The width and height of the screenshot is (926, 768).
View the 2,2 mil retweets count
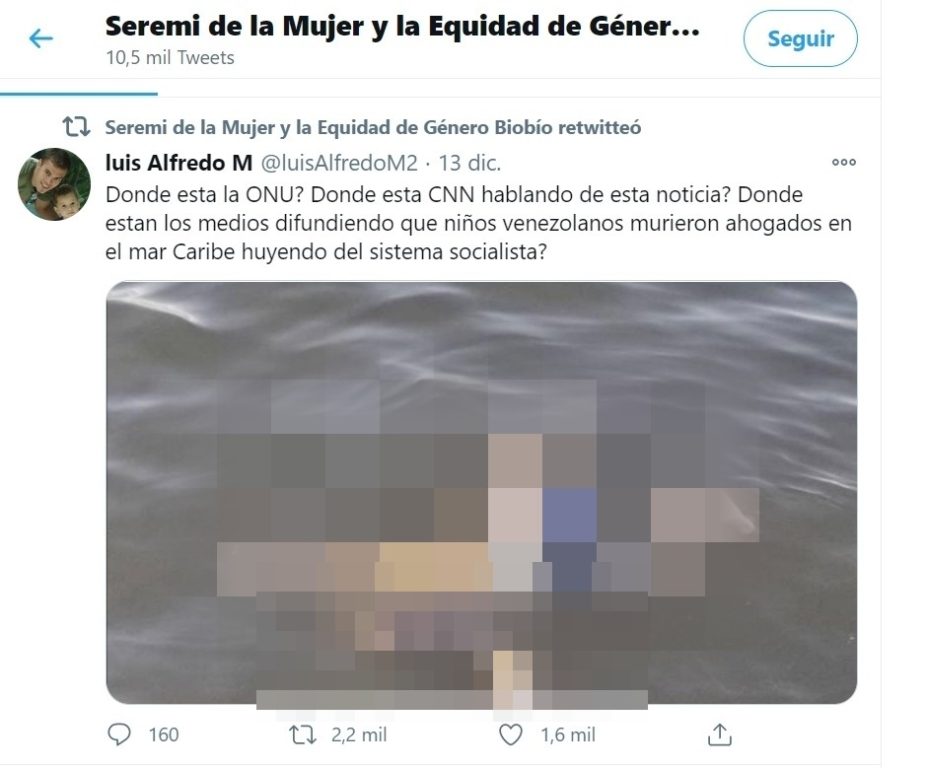[x=358, y=735]
